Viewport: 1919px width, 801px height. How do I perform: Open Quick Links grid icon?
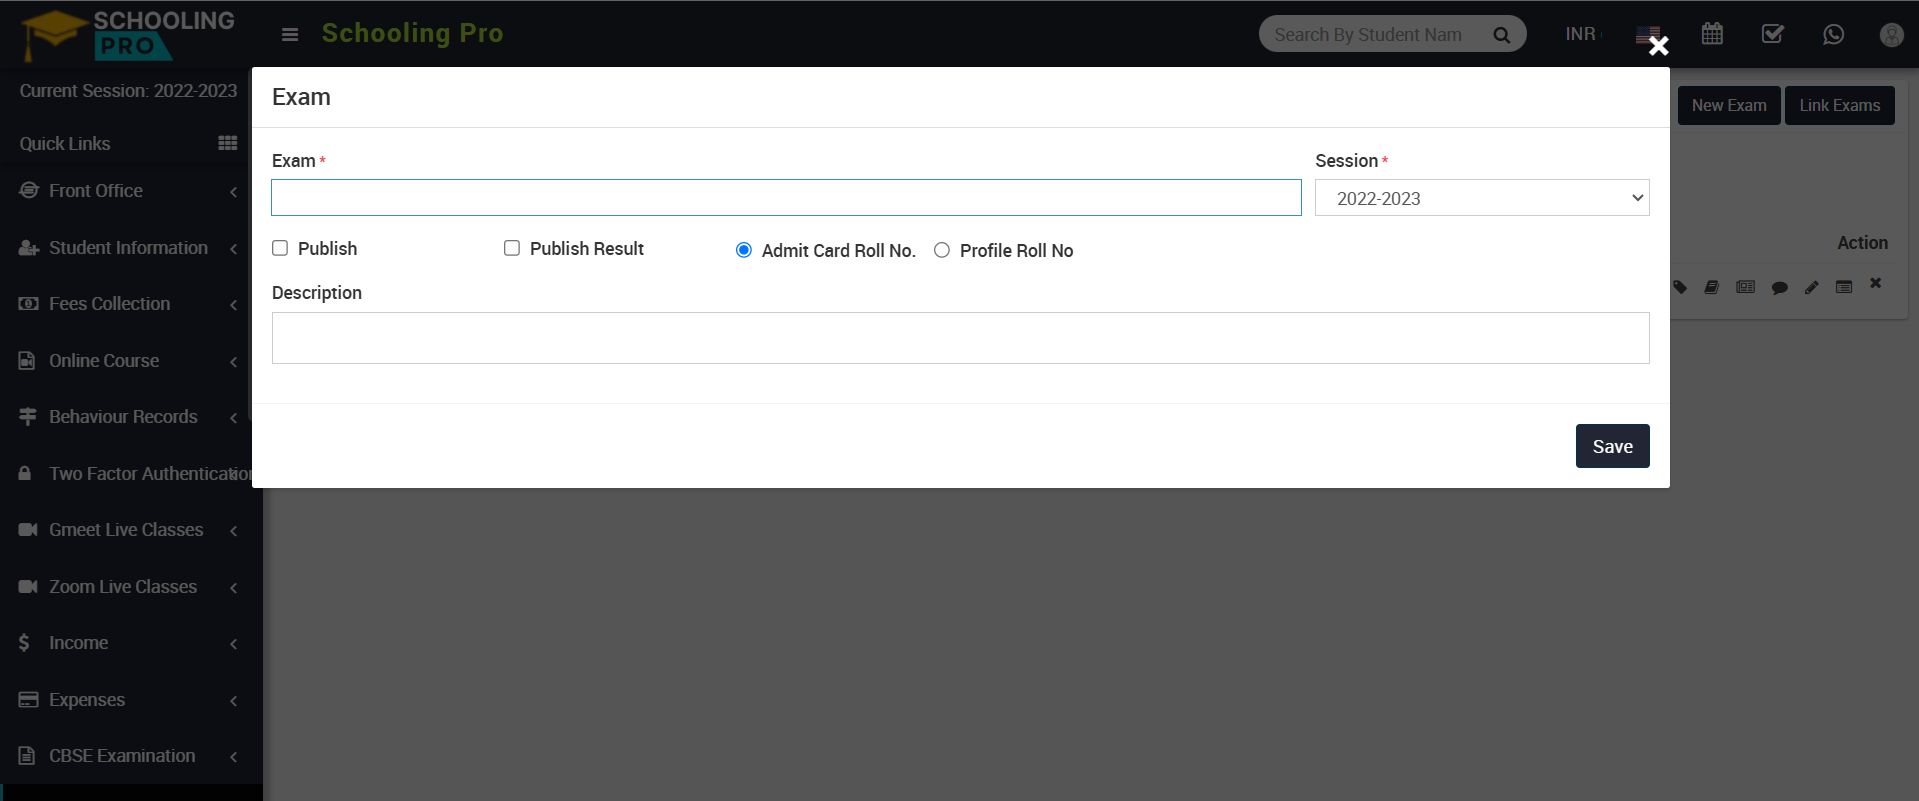(x=228, y=143)
